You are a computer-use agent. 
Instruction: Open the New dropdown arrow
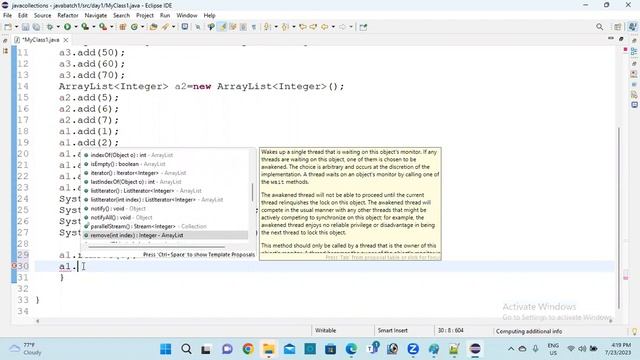pos(16,27)
